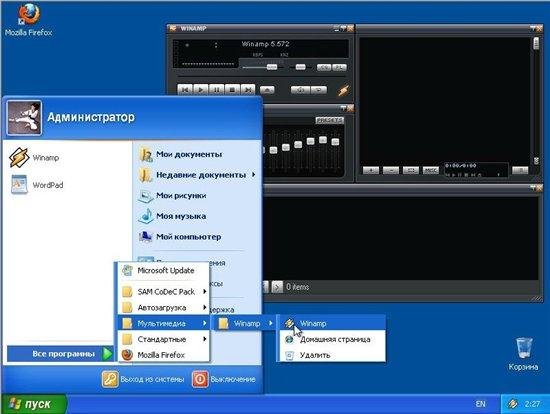Open Мои документы in start menu
Viewport: 550px width, 414px height.
point(180,154)
